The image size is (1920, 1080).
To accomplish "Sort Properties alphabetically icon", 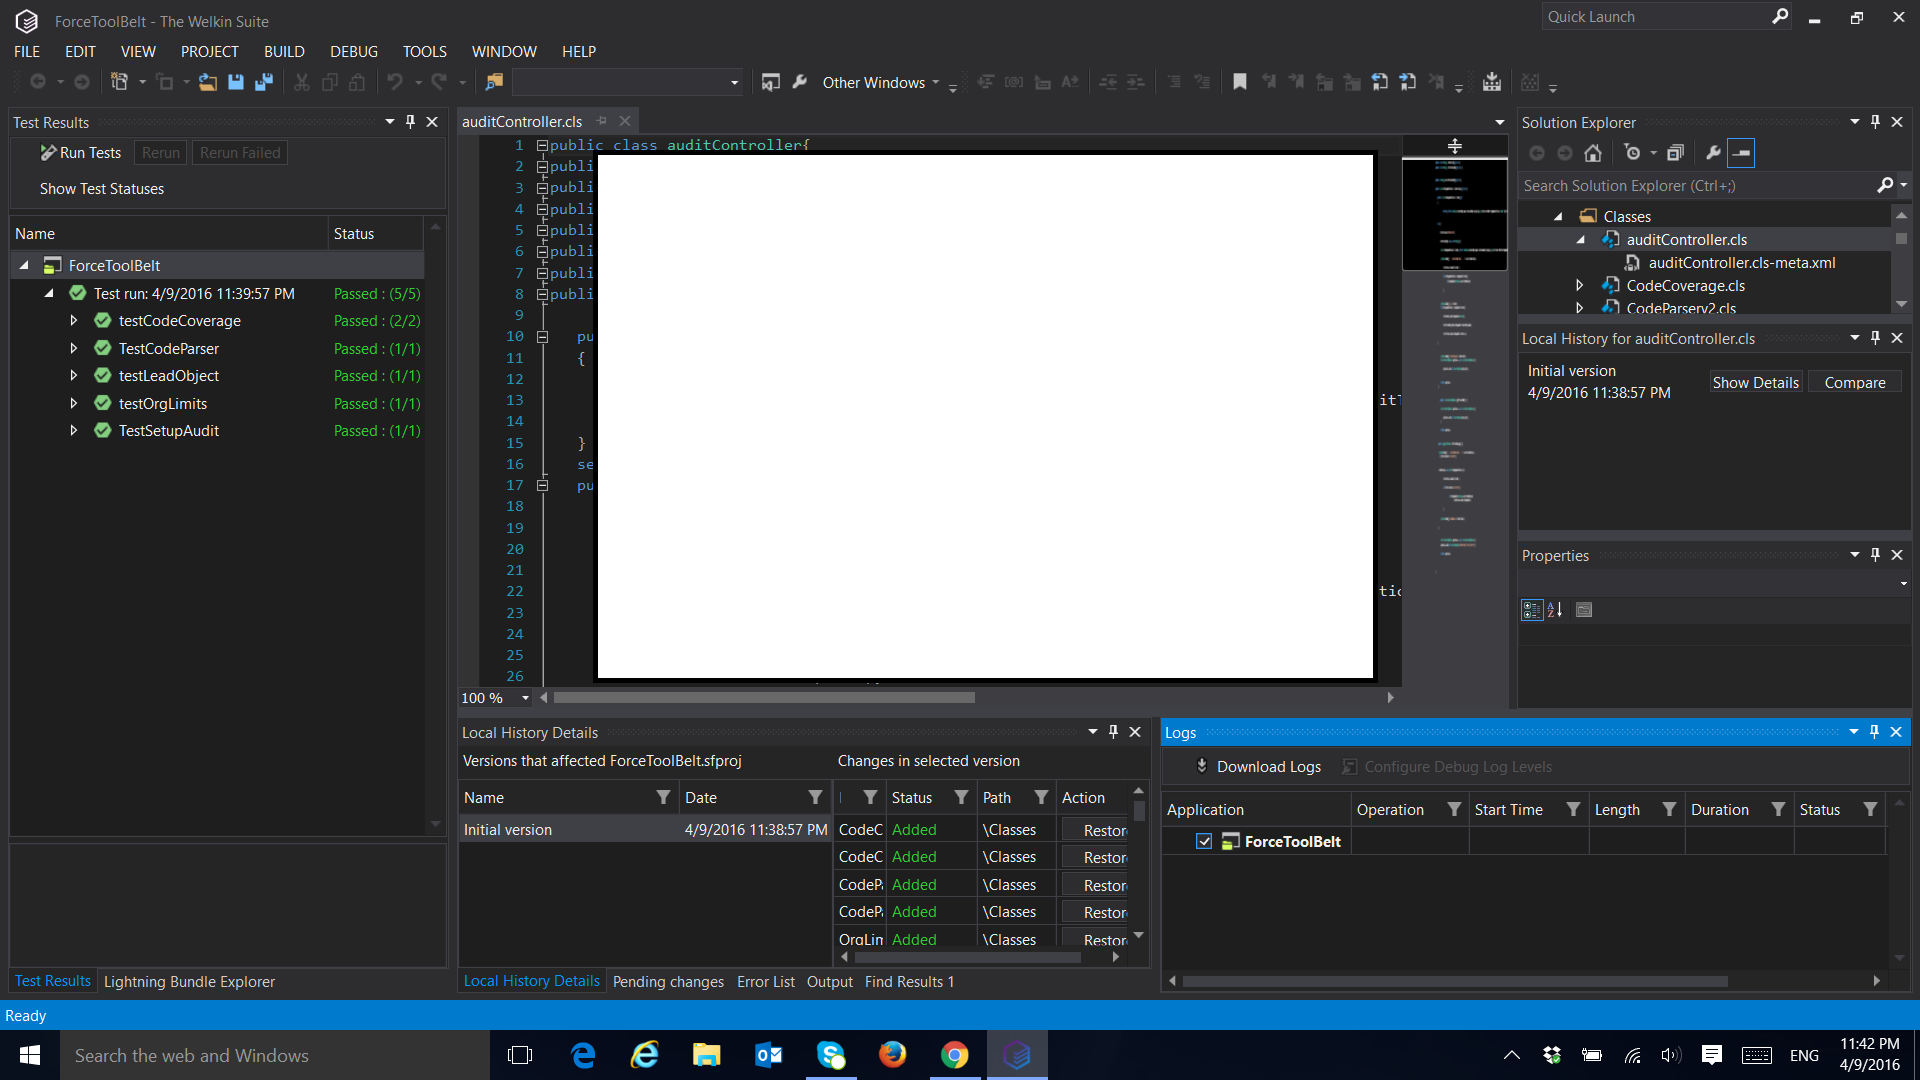I will tap(1555, 610).
